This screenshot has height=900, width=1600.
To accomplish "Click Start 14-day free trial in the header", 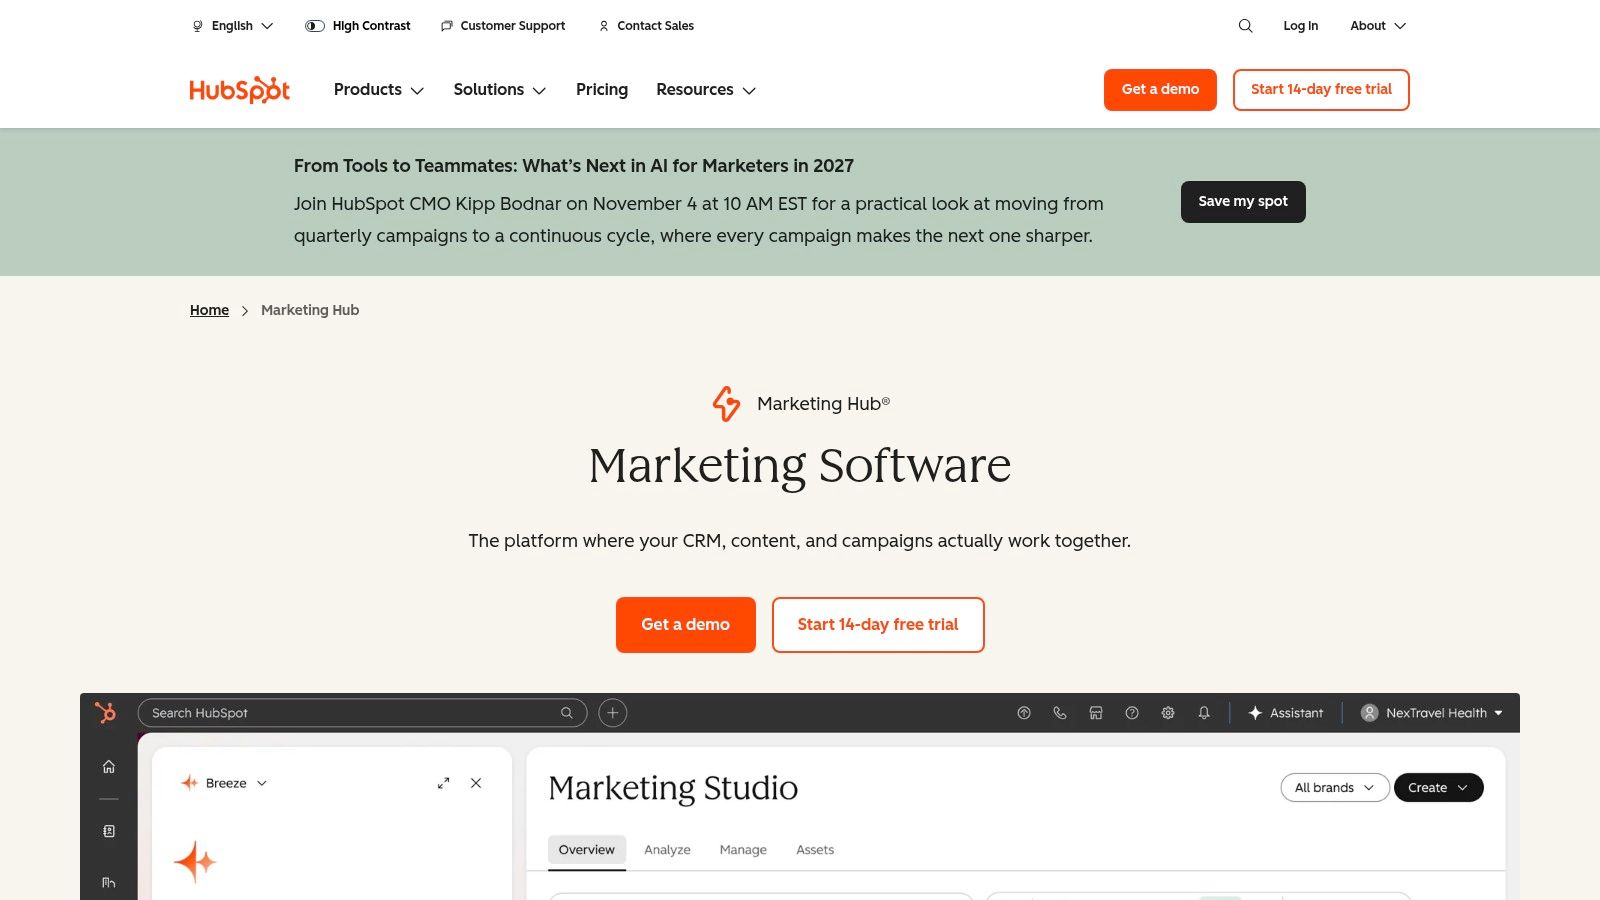I will pos(1321,90).
